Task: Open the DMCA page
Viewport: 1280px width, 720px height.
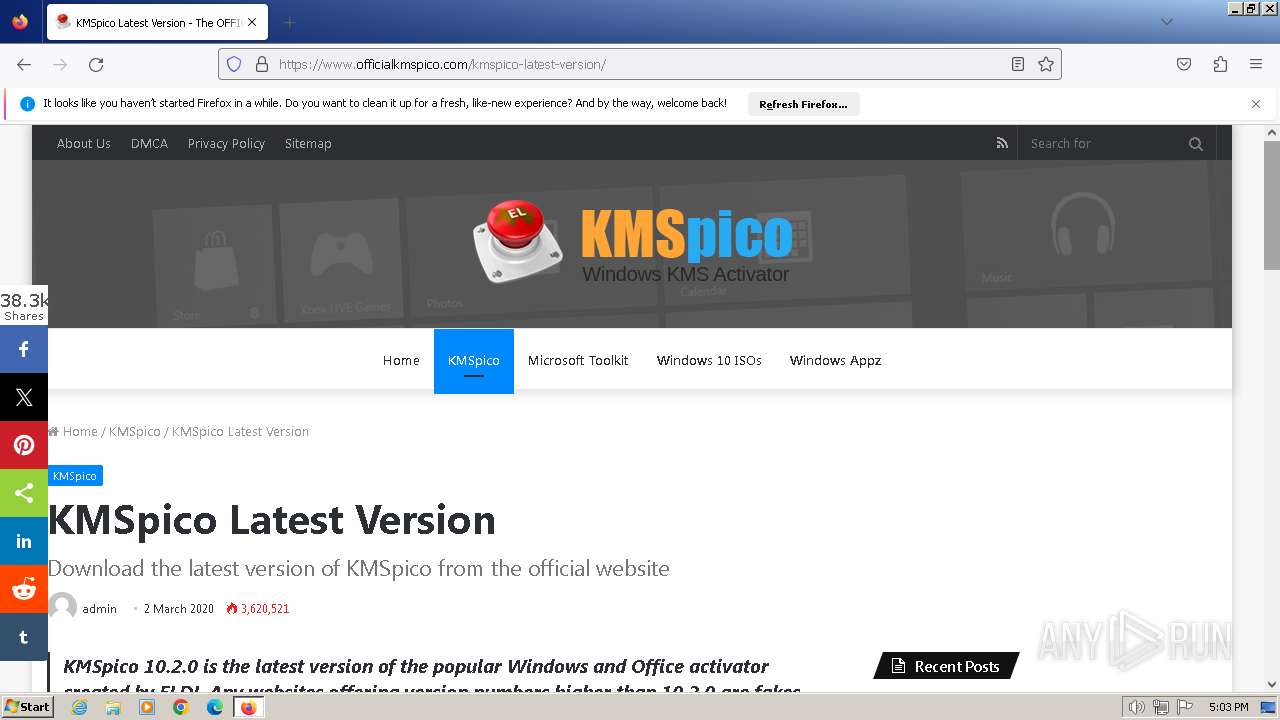Action: (149, 143)
